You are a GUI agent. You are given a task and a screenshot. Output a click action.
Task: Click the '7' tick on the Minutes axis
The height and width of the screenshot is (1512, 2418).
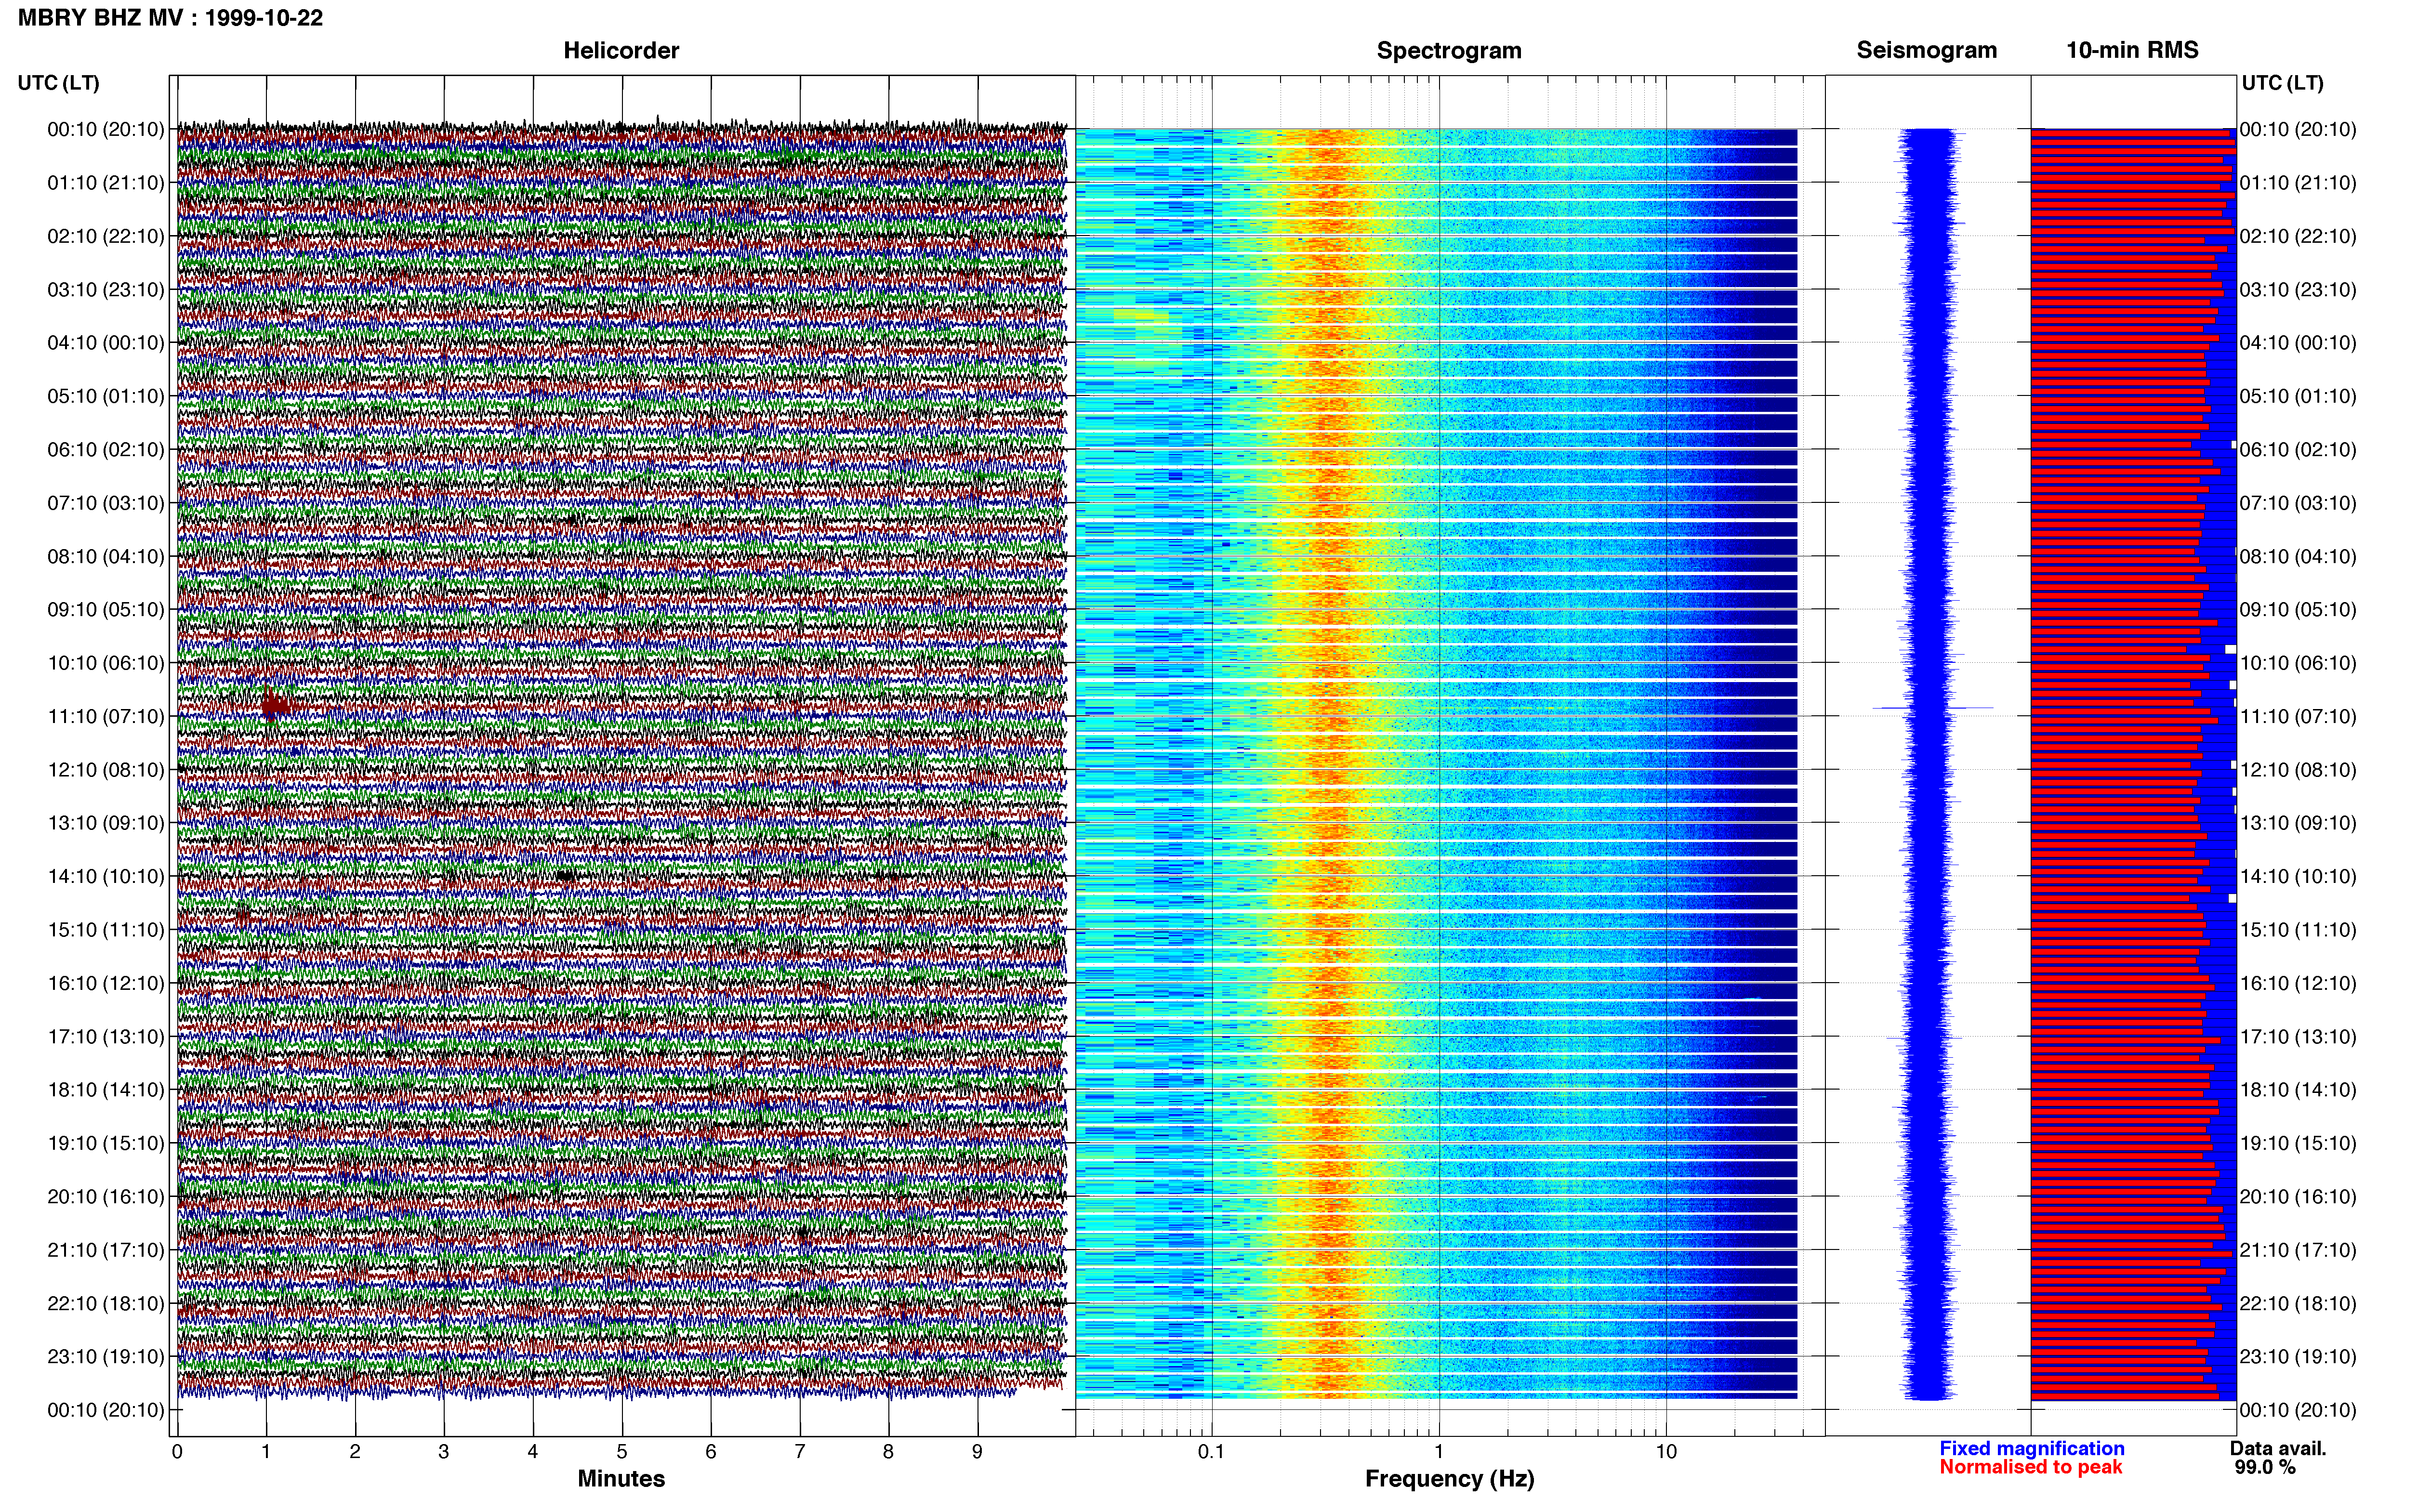800,1451
